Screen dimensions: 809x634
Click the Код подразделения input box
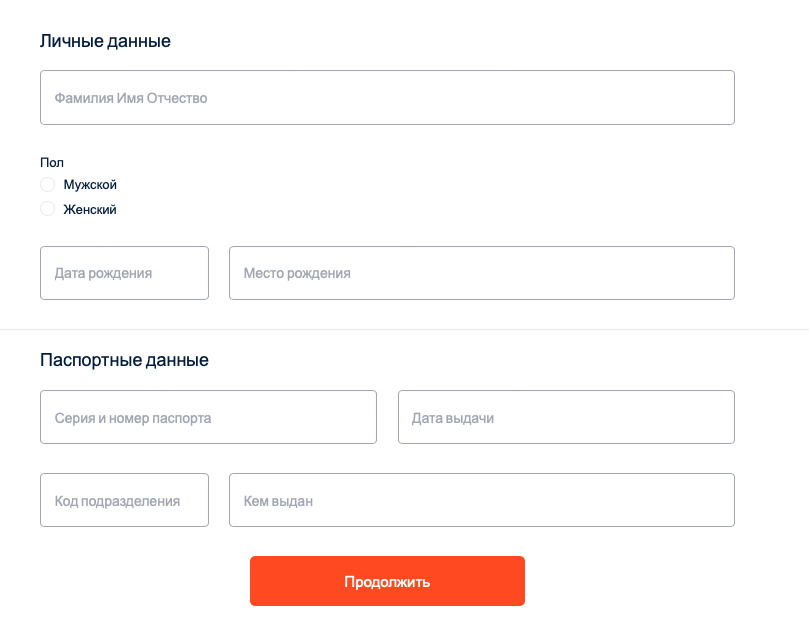coord(124,500)
